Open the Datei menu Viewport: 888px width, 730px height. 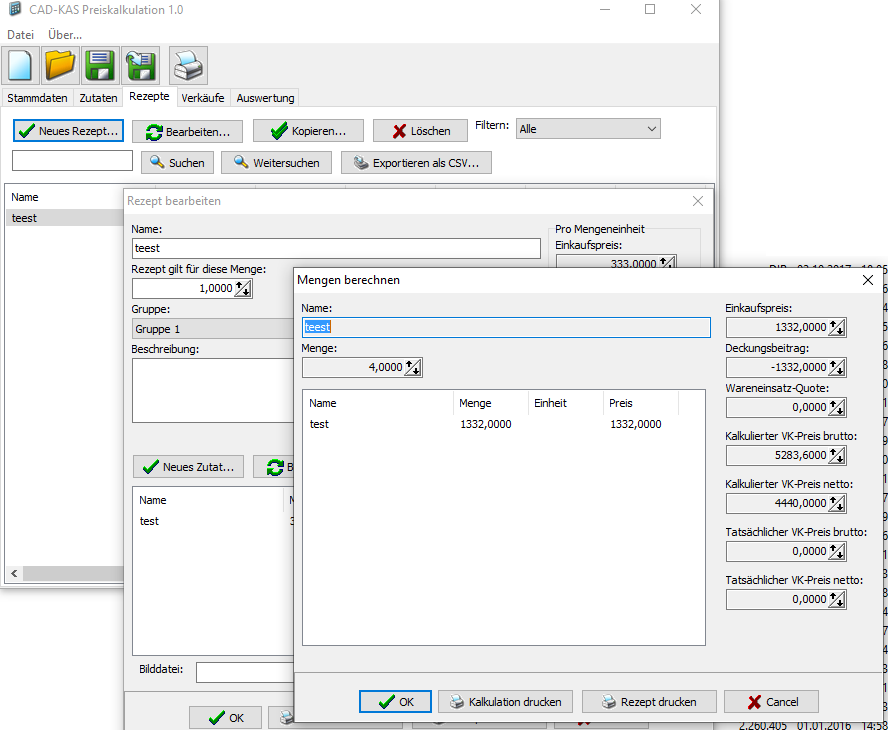pyautogui.click(x=20, y=35)
